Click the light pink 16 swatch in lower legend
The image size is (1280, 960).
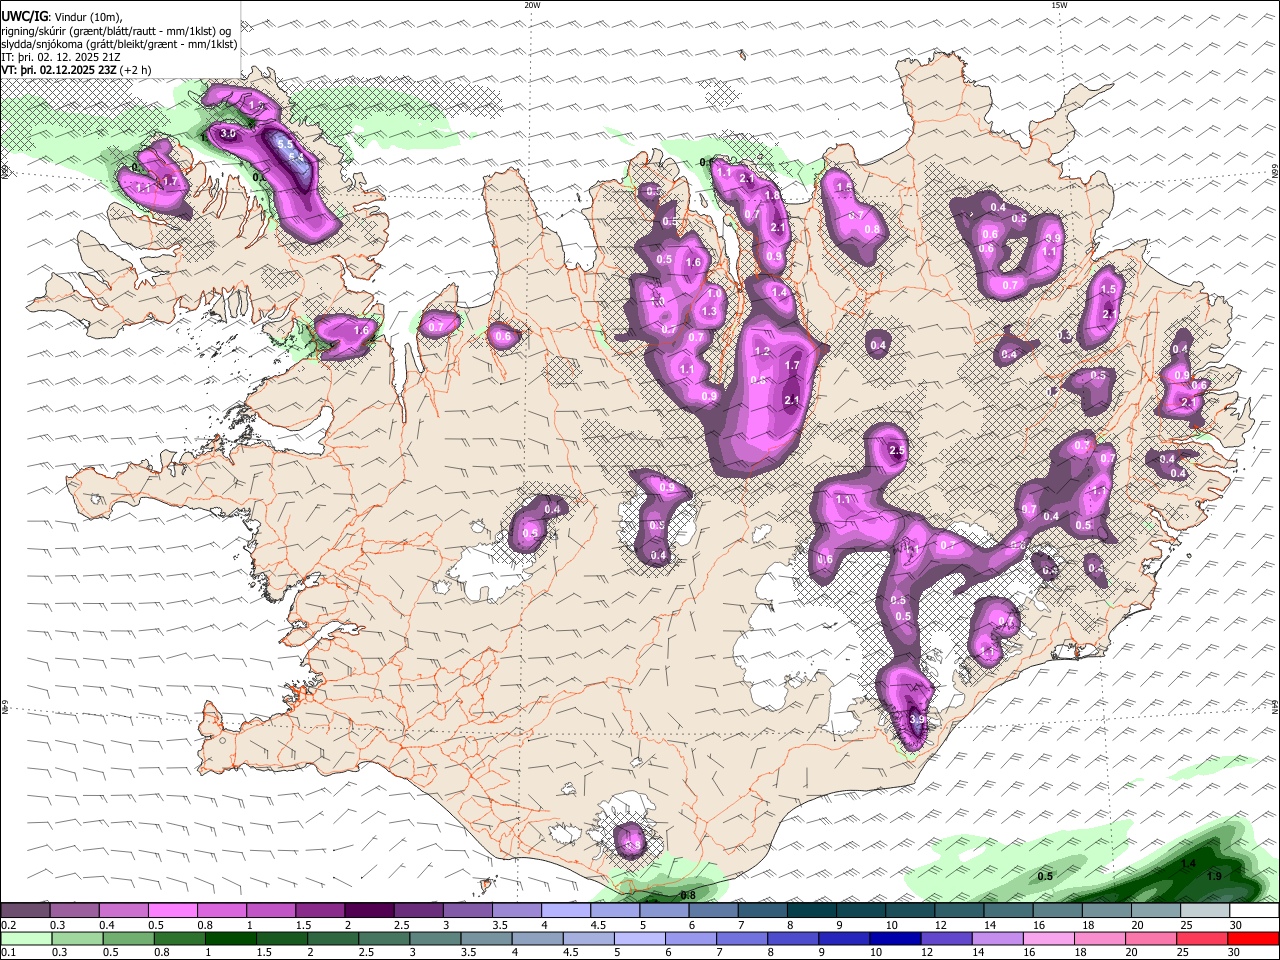1048,938
